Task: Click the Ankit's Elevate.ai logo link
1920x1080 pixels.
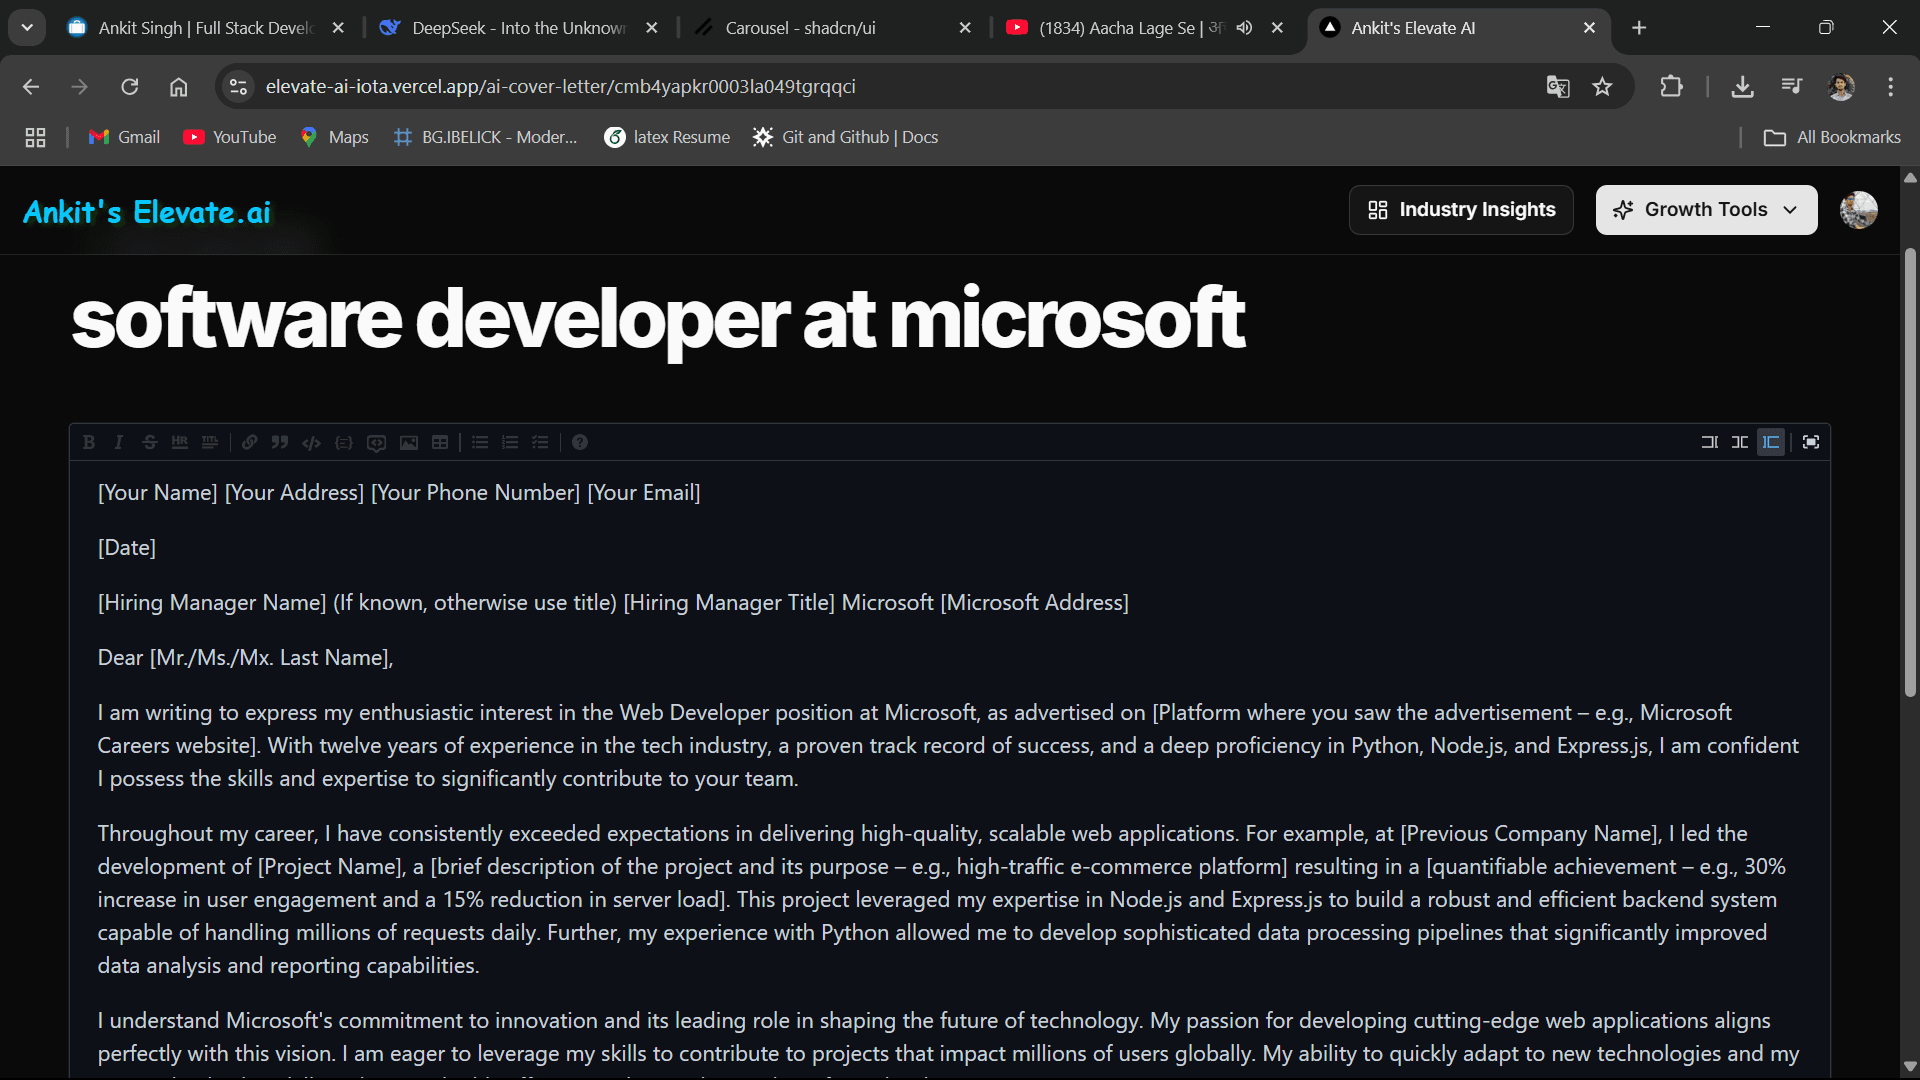Action: click(147, 212)
